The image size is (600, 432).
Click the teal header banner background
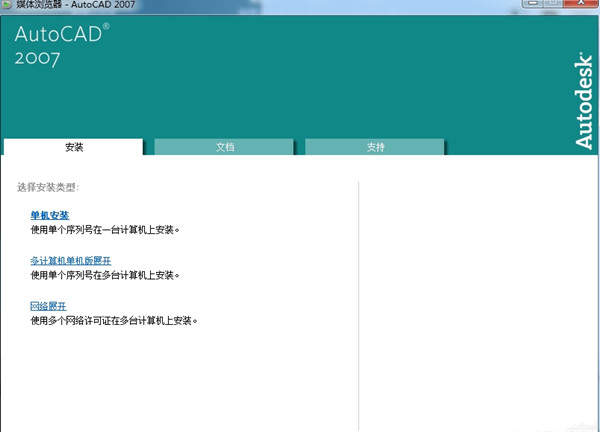click(x=300, y=80)
